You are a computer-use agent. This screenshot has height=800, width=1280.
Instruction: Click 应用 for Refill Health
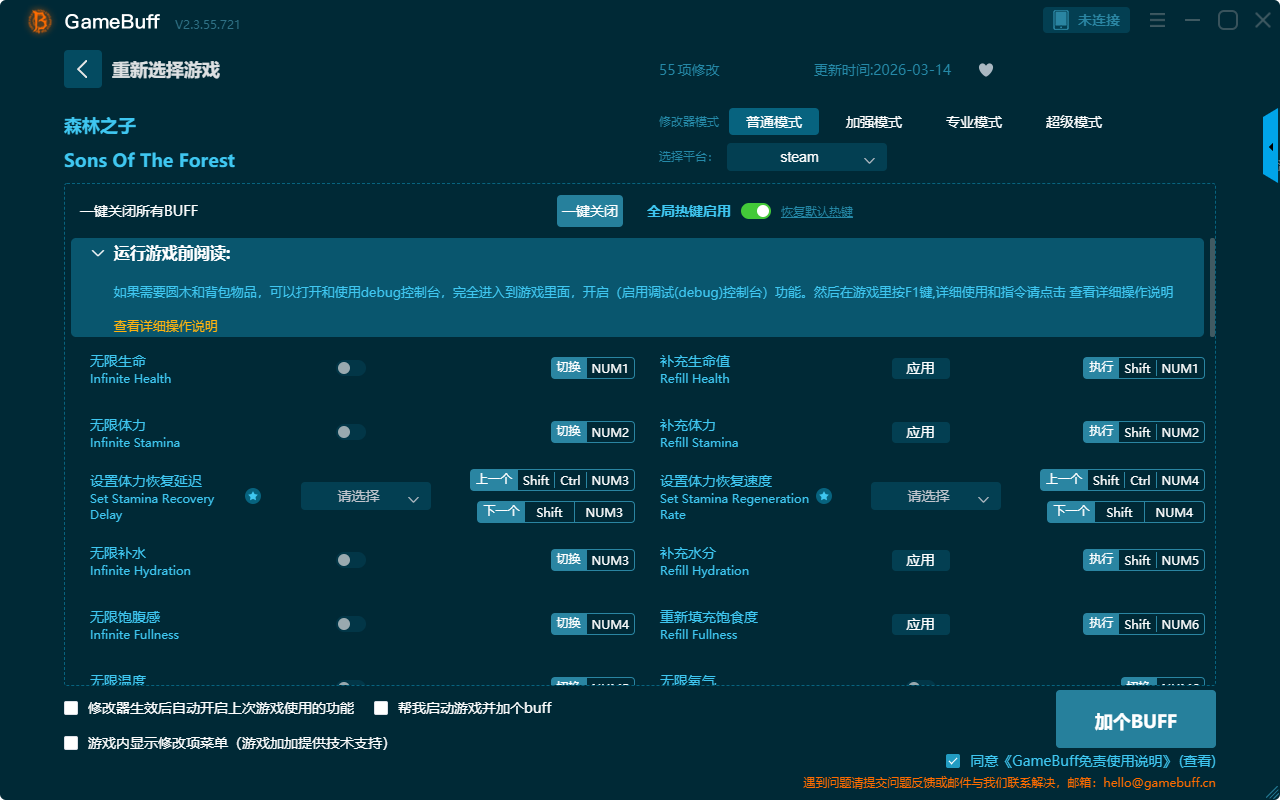pos(921,368)
